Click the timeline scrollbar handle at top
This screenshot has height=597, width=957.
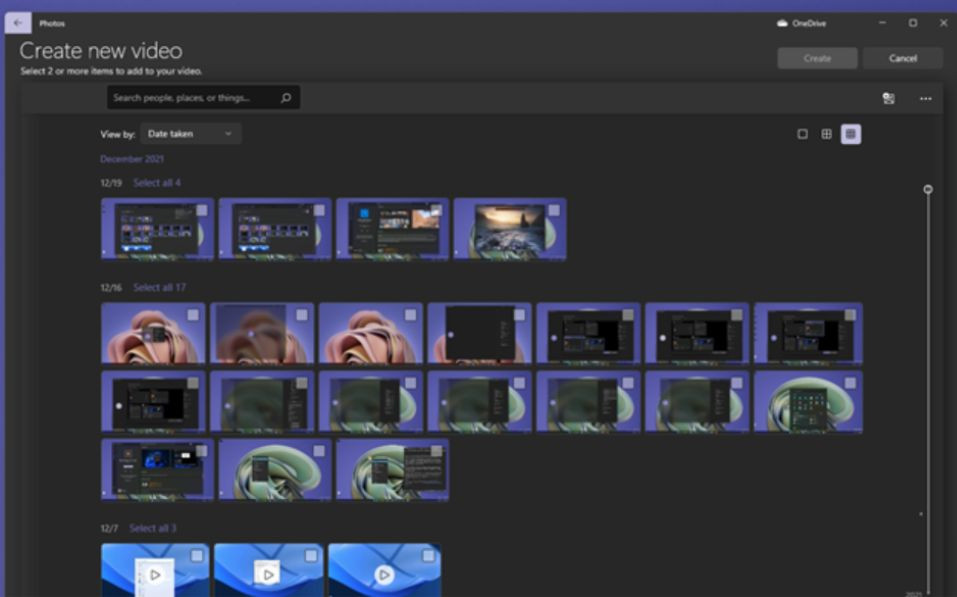coord(928,189)
